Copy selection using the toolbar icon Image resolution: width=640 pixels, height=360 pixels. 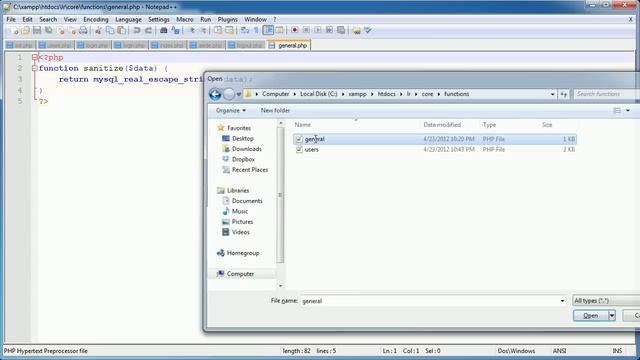click(110, 30)
